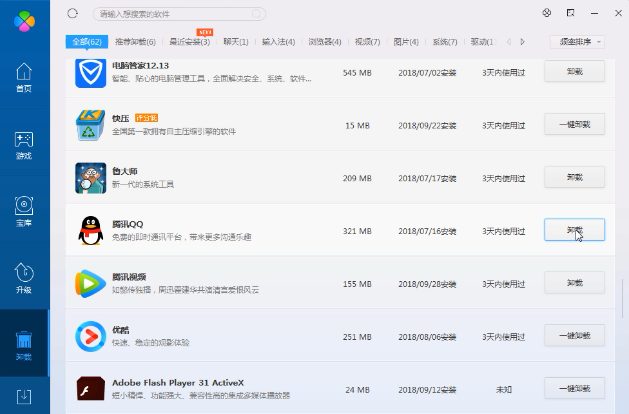Open the 首页 home sidebar icon
The image size is (629, 414).
(24, 77)
